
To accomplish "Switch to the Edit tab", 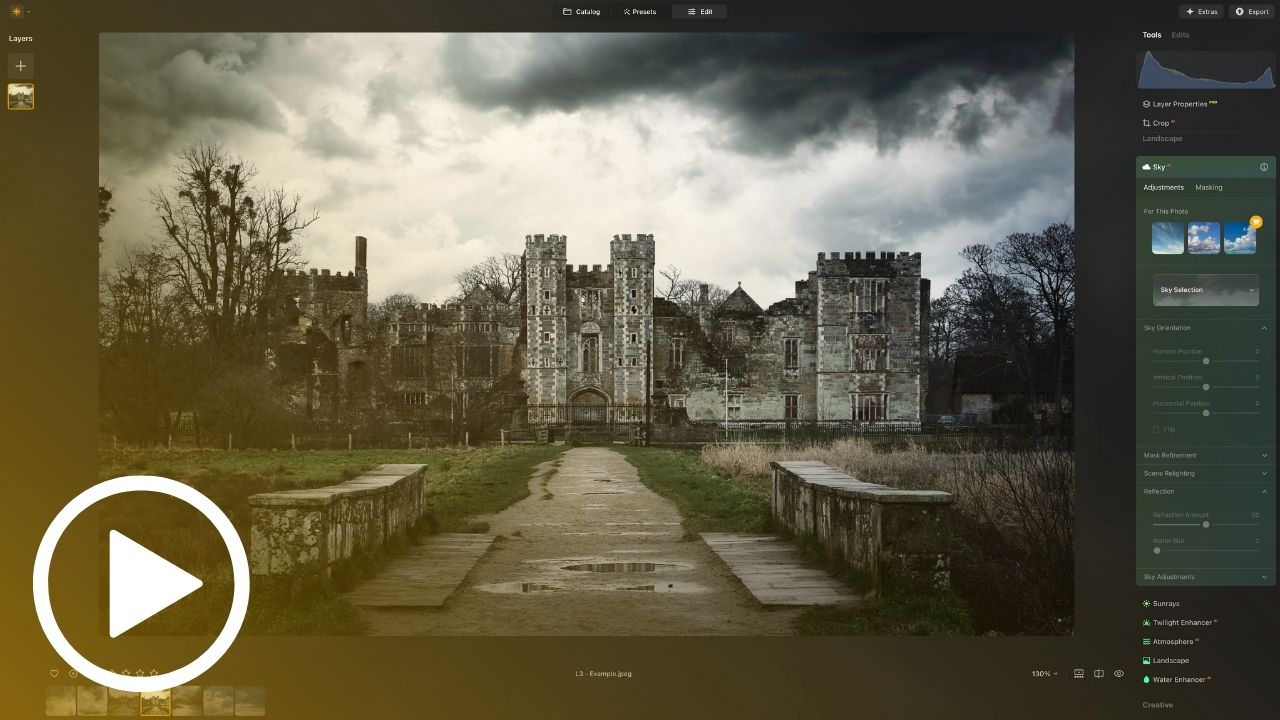I will click(700, 12).
